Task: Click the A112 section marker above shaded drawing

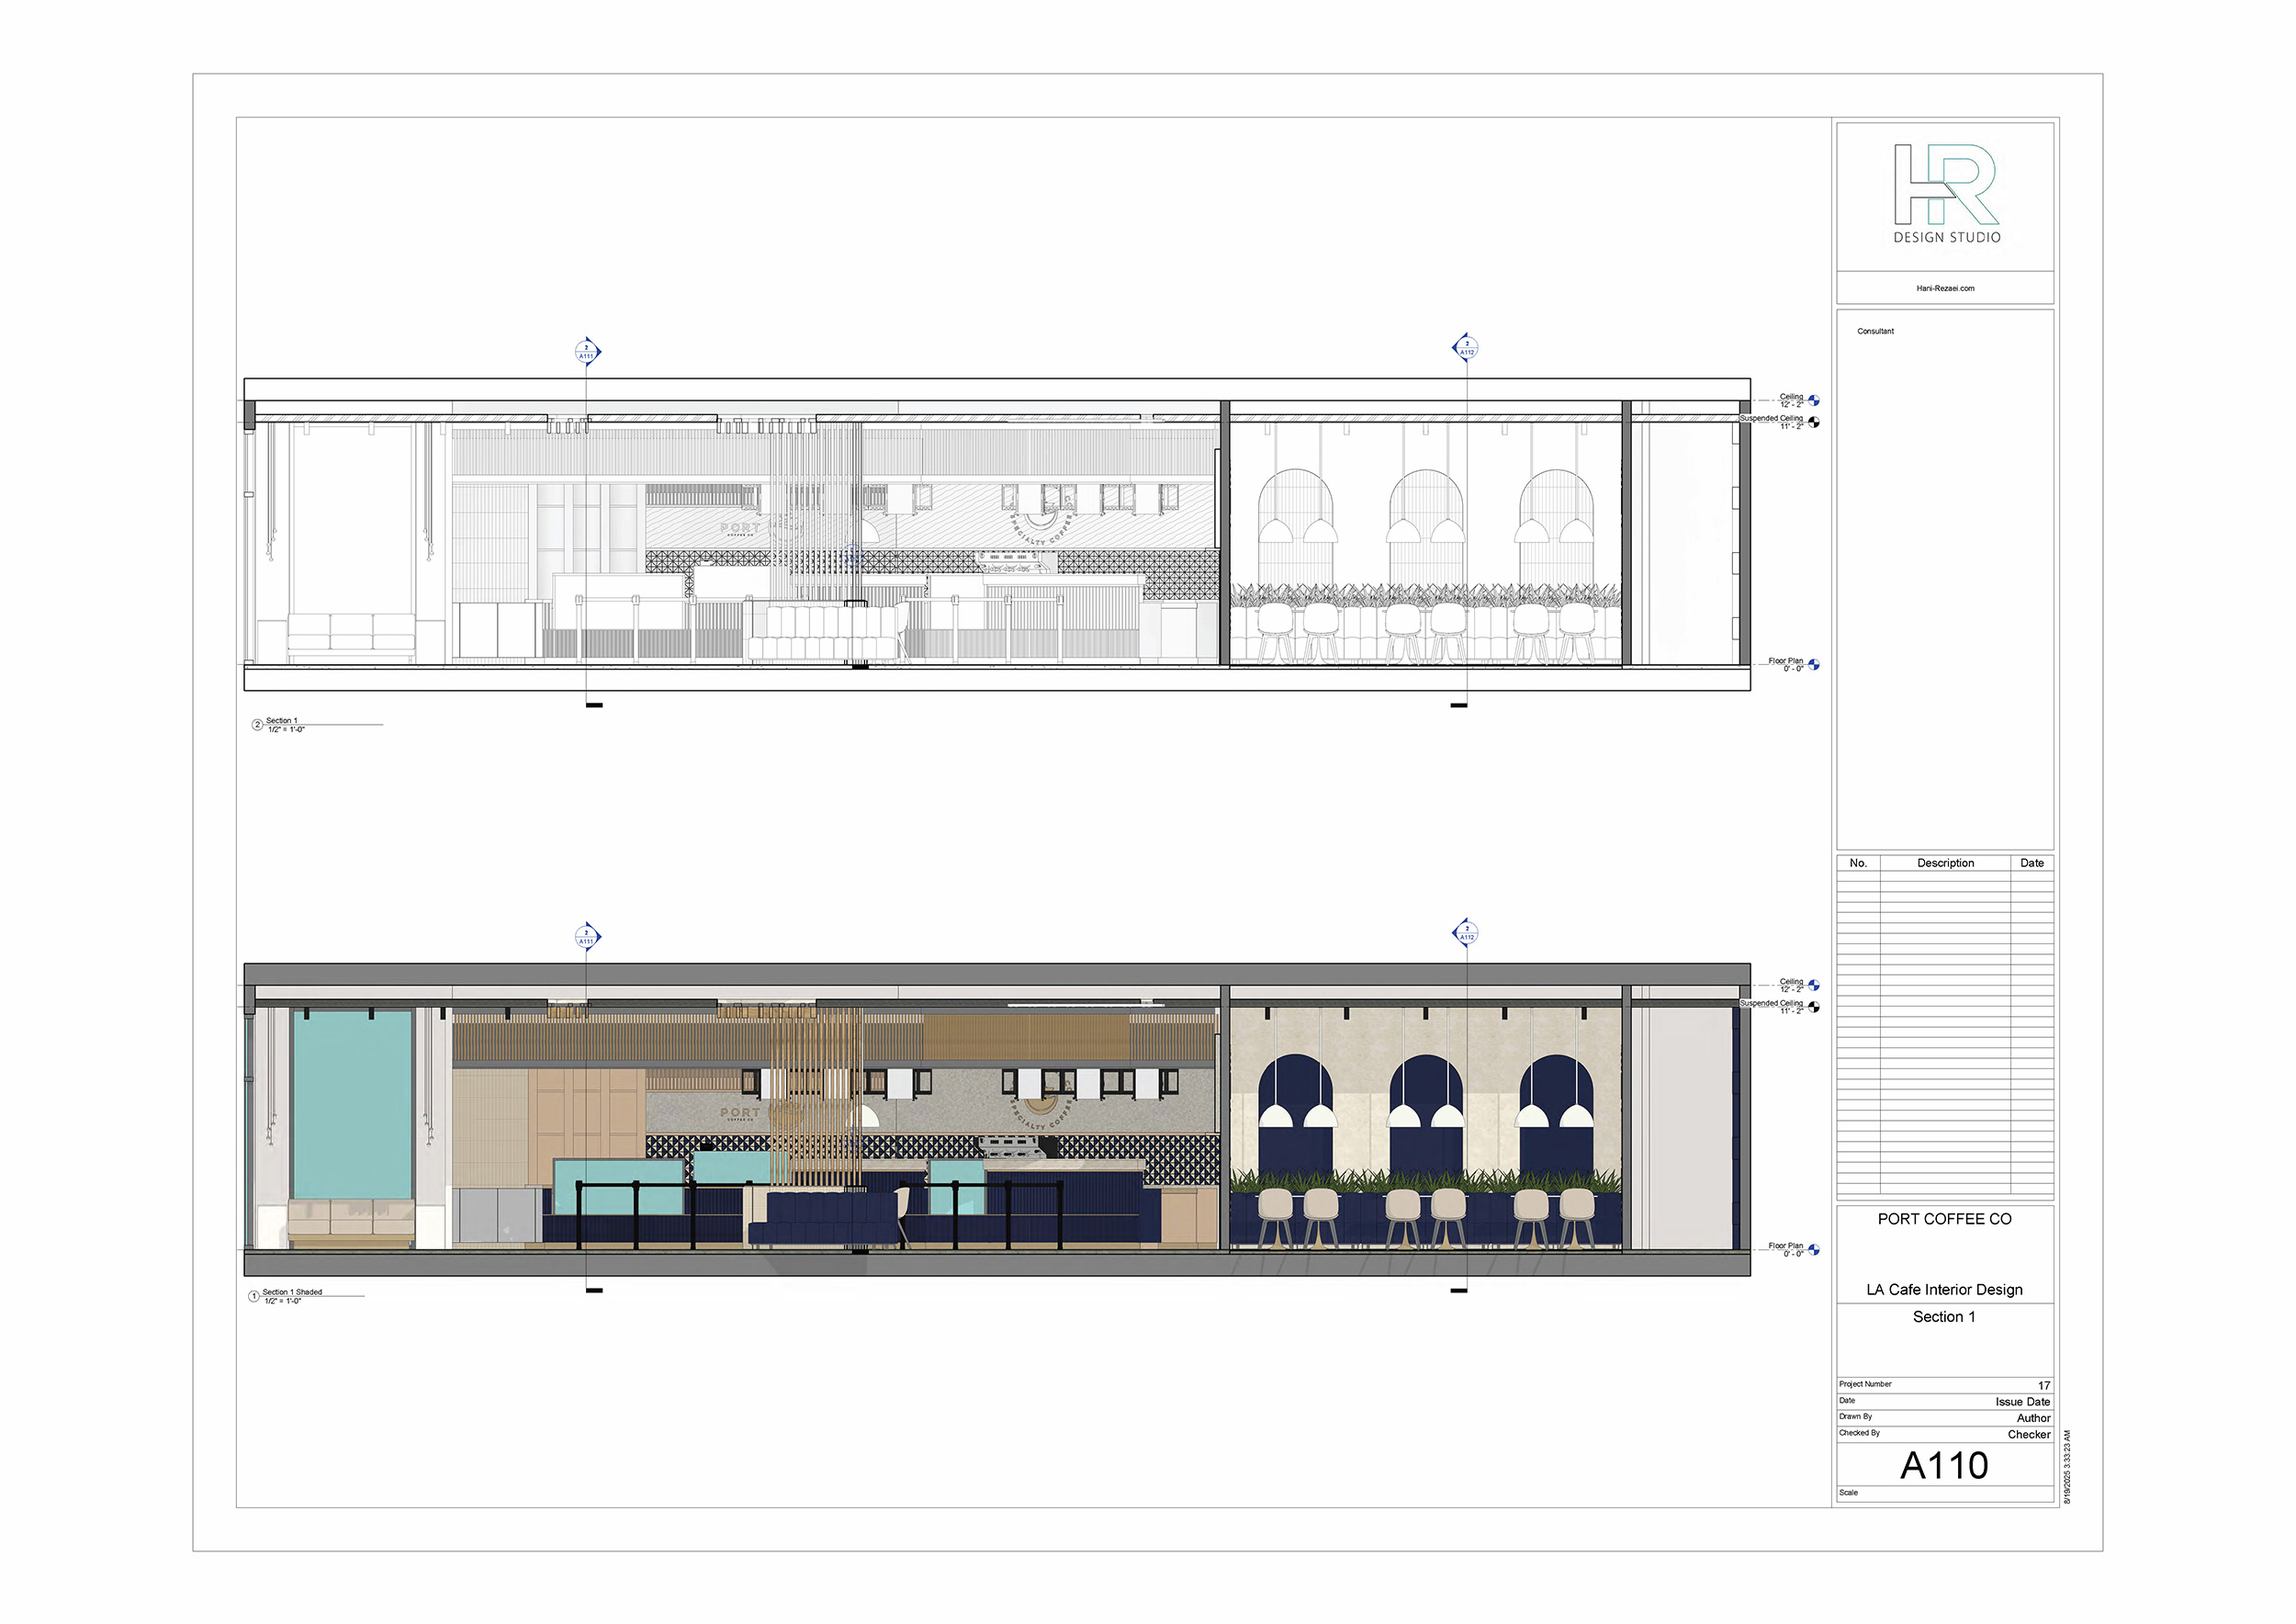Action: (1466, 933)
